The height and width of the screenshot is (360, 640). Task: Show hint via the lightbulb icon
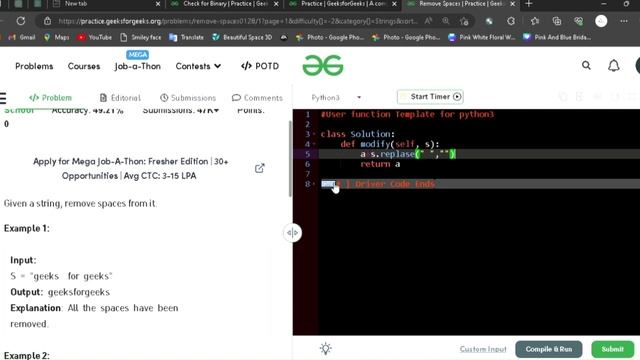(325, 349)
